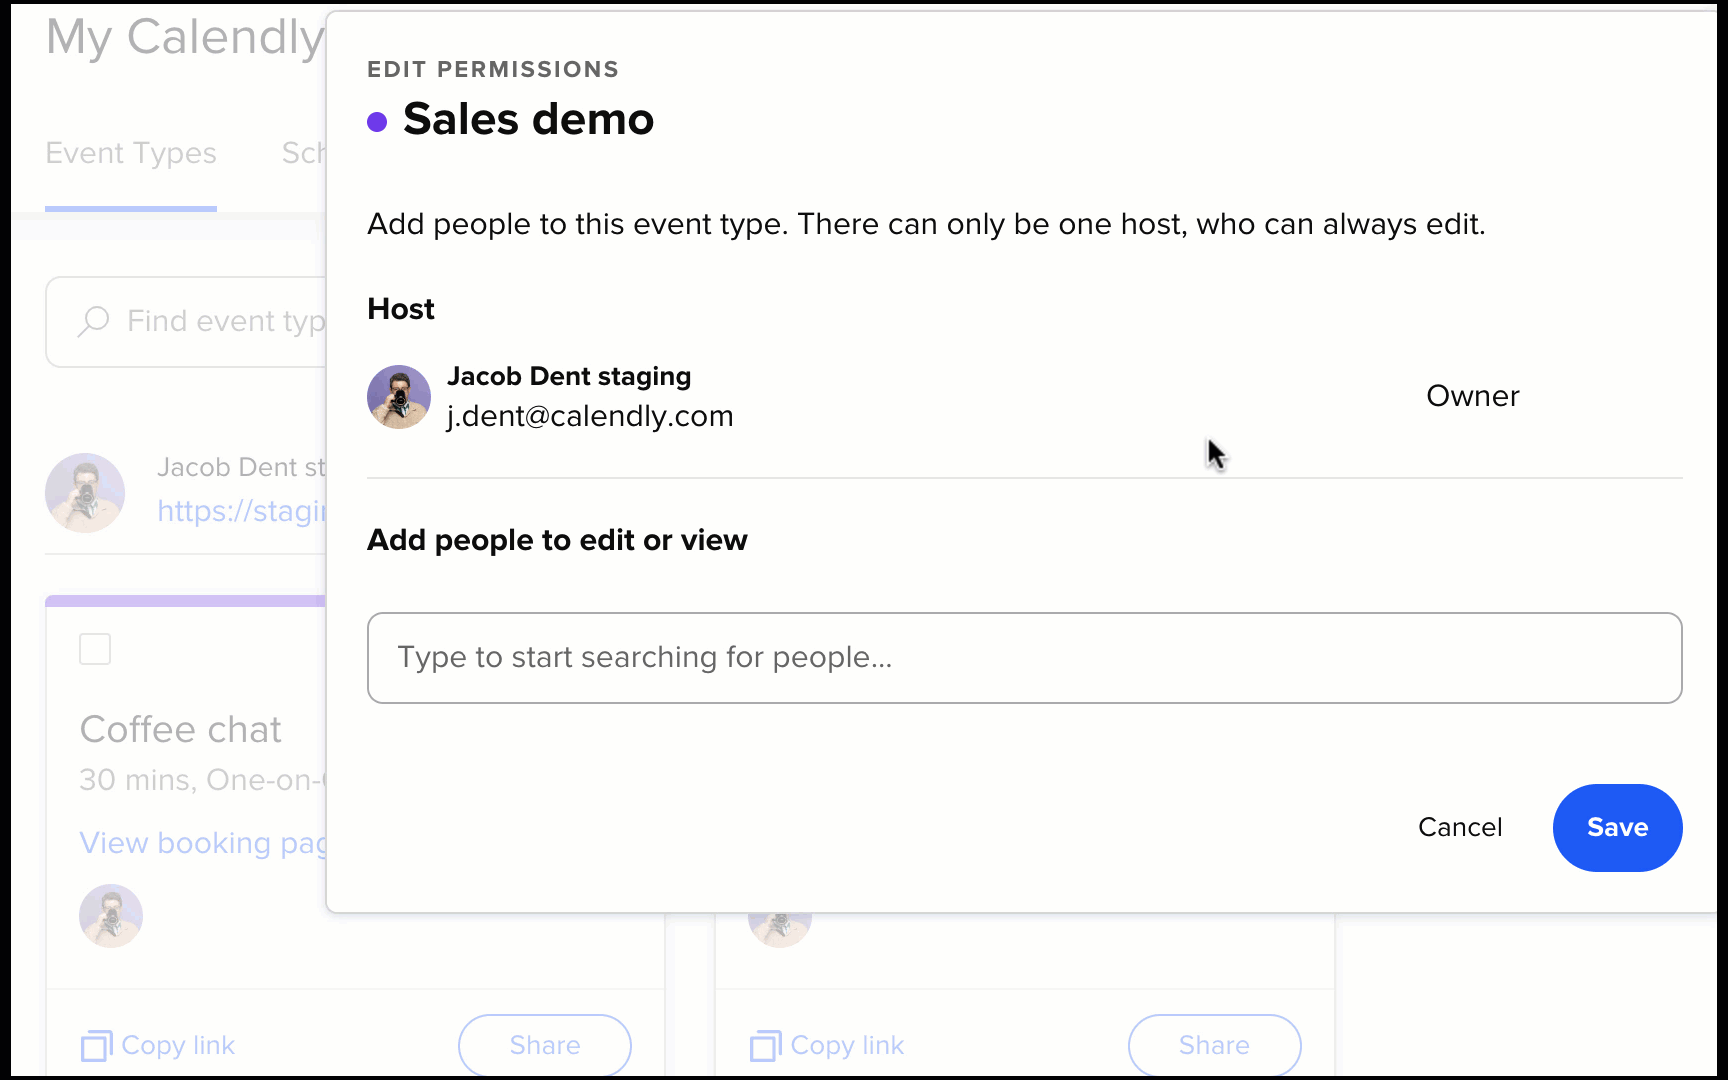
Task: Save the Sales demo permission changes
Action: pos(1617,827)
